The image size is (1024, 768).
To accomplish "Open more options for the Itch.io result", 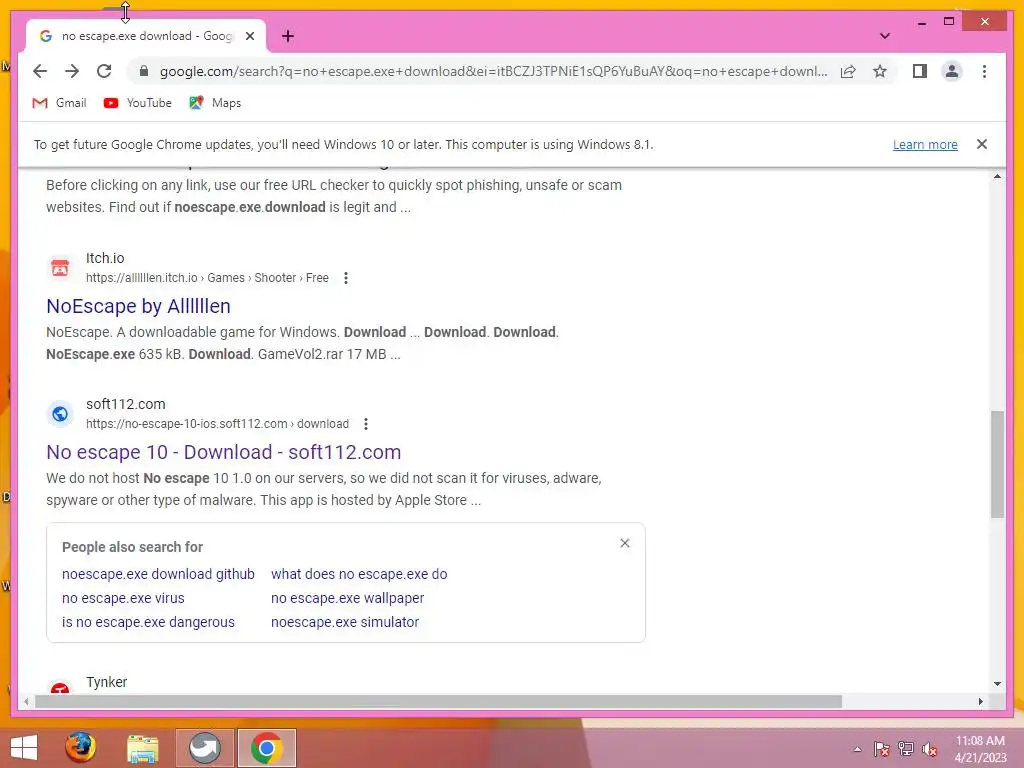I will pyautogui.click(x=346, y=278).
